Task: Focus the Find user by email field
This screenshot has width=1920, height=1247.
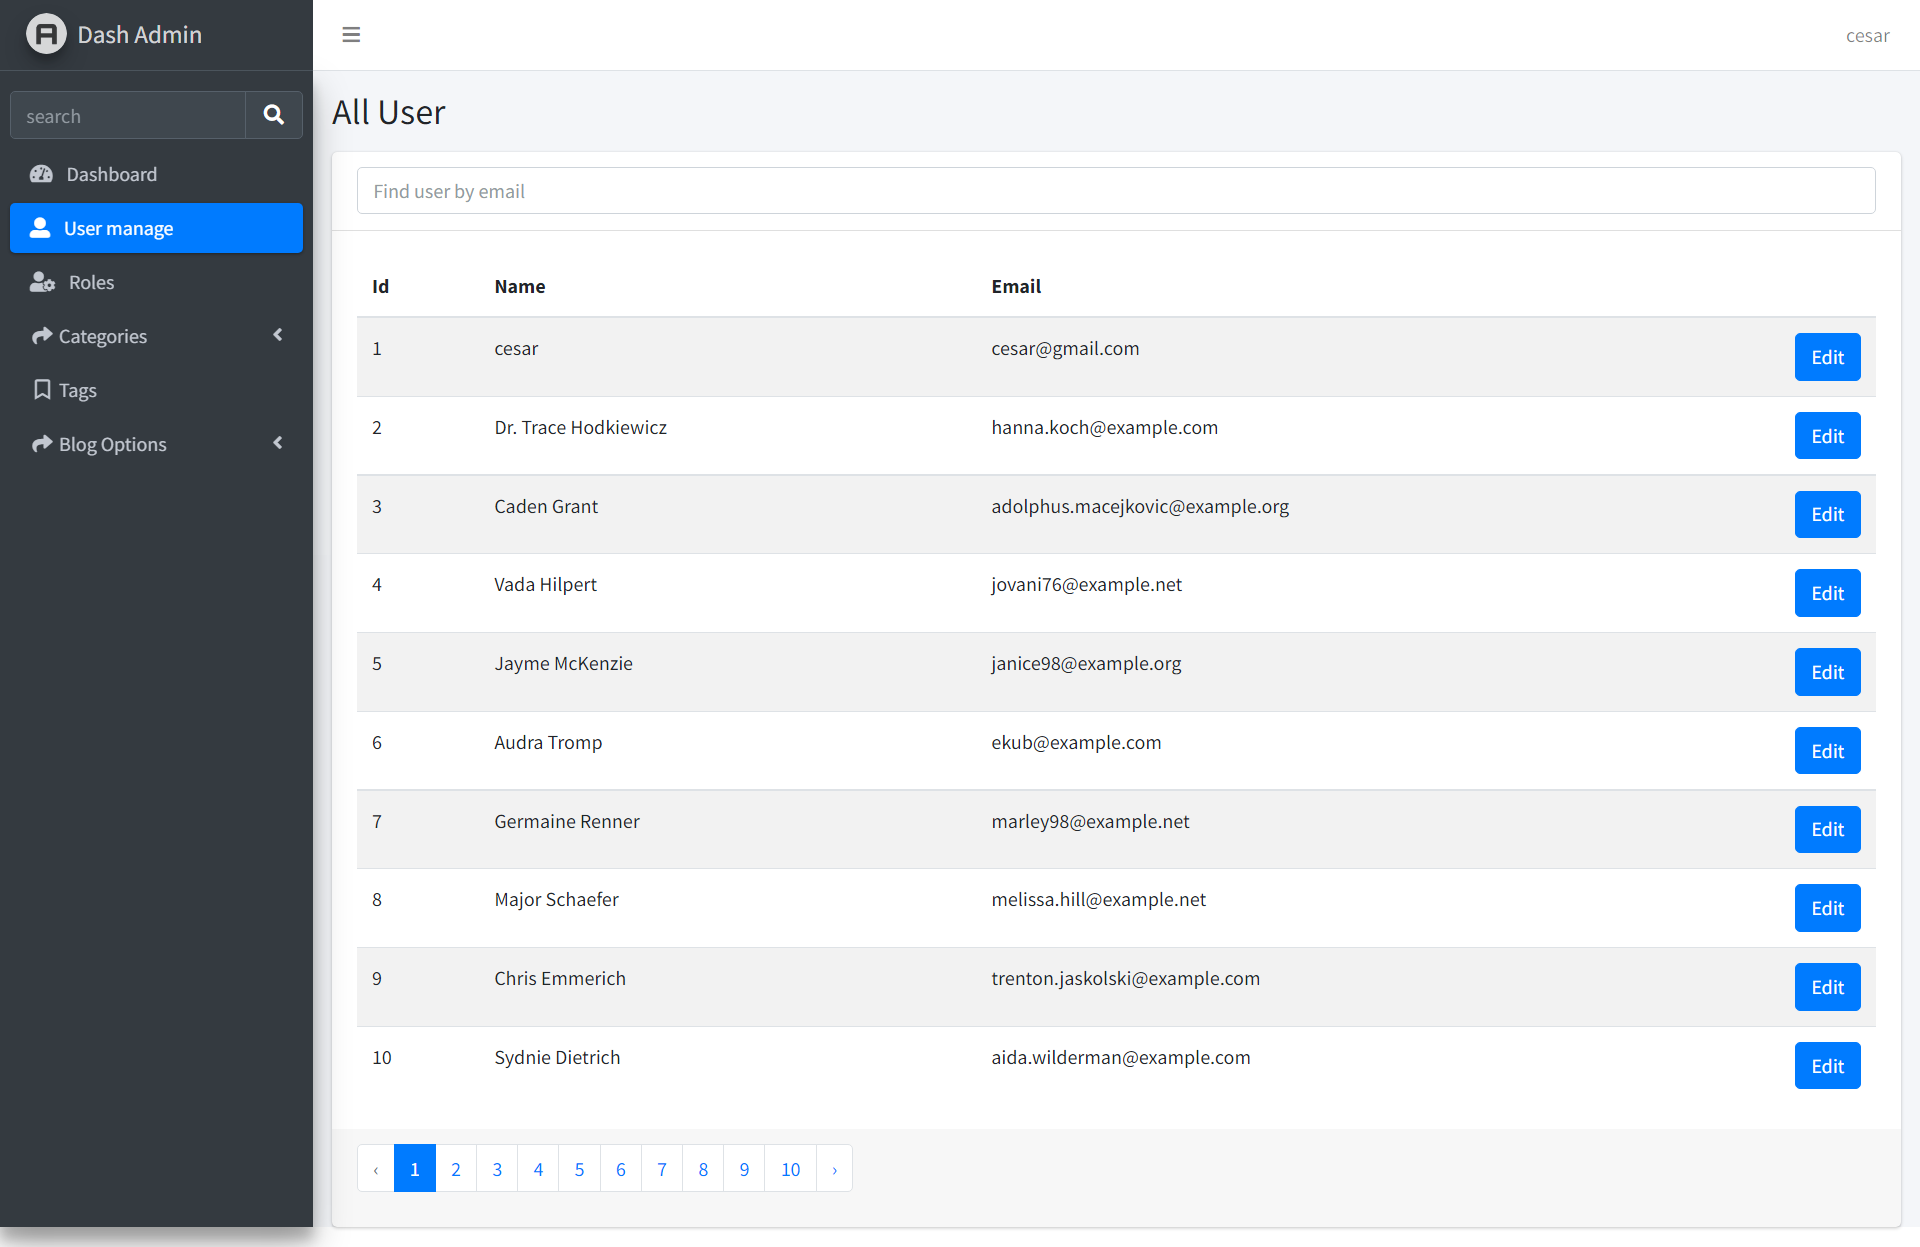Action: (1115, 191)
